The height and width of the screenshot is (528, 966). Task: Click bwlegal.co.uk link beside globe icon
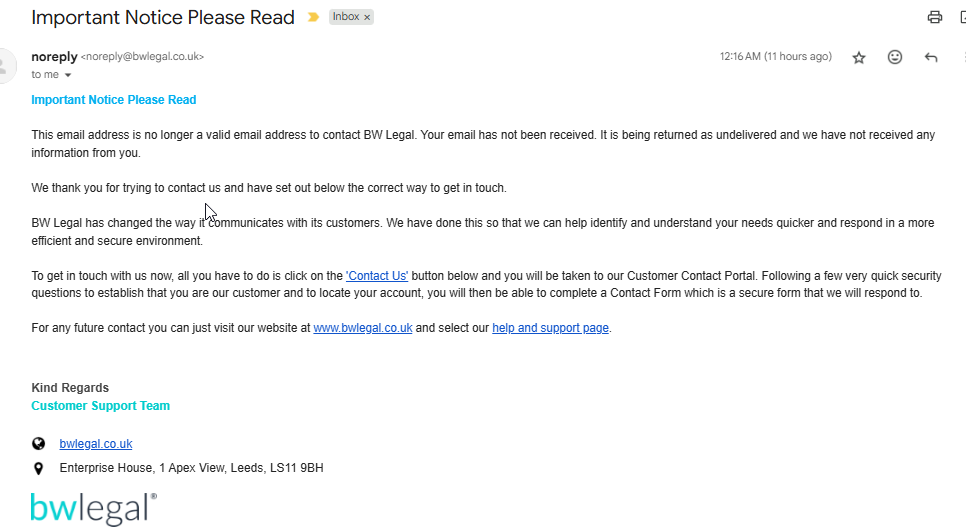96,444
